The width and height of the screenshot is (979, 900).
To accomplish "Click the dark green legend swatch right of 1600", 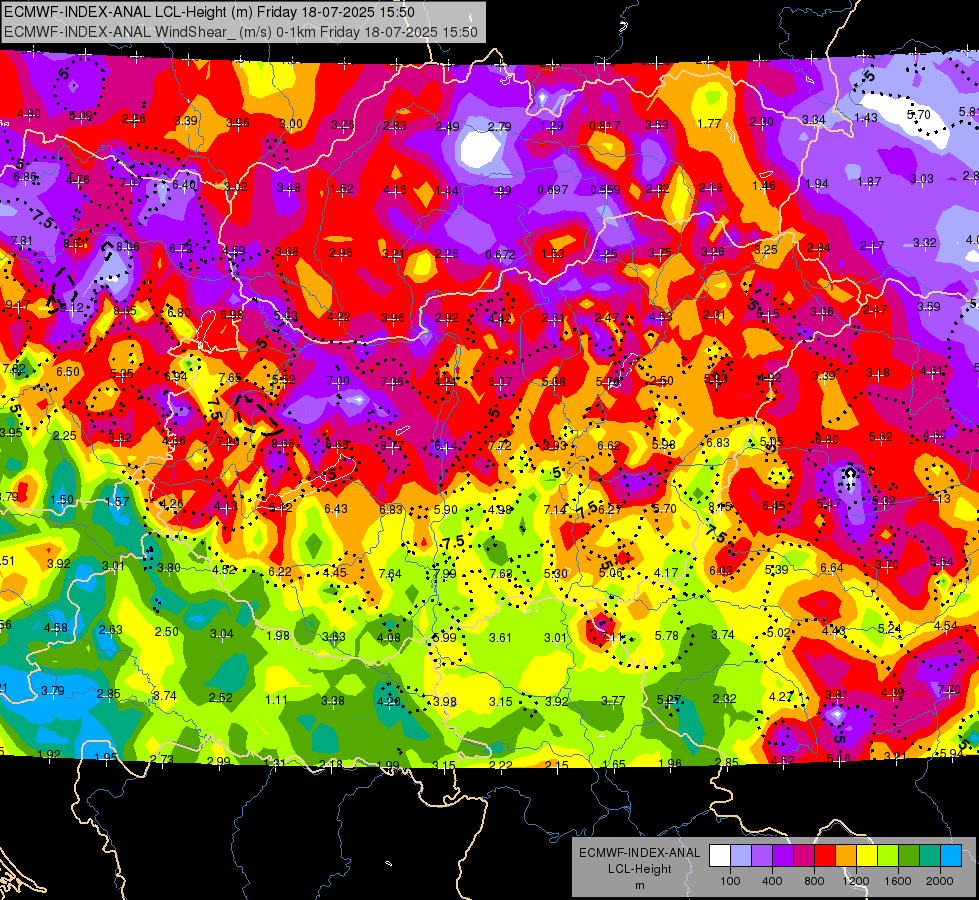I will [909, 856].
